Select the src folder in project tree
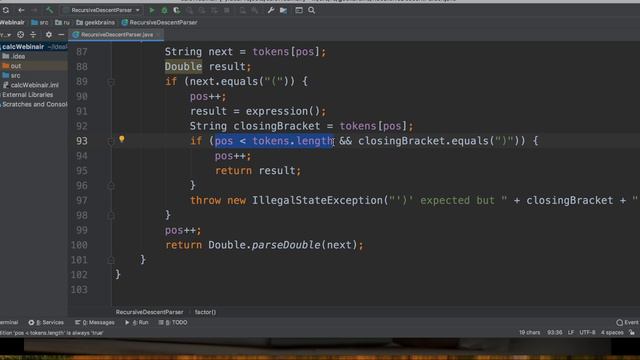The width and height of the screenshot is (640, 360). click(x=11, y=76)
